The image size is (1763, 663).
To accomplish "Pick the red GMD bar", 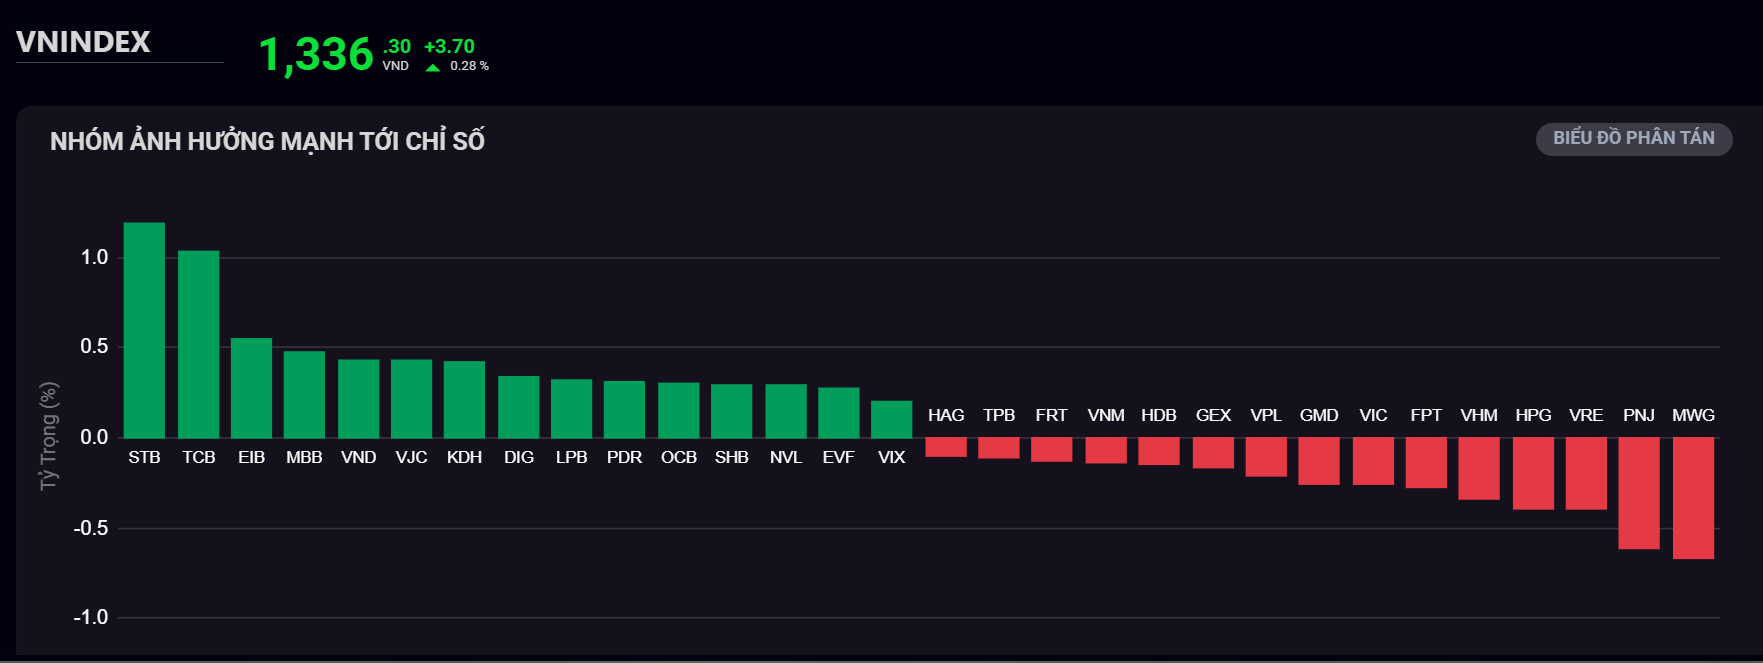I will click(x=1319, y=461).
